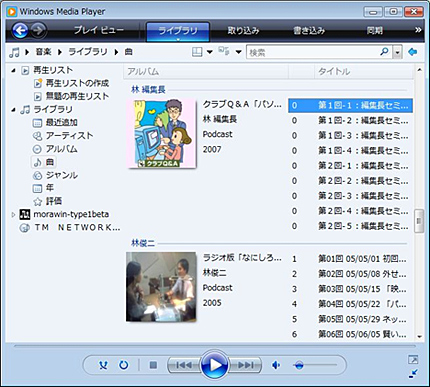Click the クラブQ&A album cover thumbnail

tap(161, 133)
